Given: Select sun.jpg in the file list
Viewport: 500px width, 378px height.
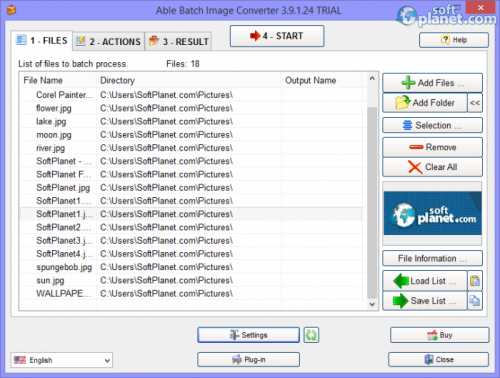Looking at the screenshot, I should click(x=191, y=280).
